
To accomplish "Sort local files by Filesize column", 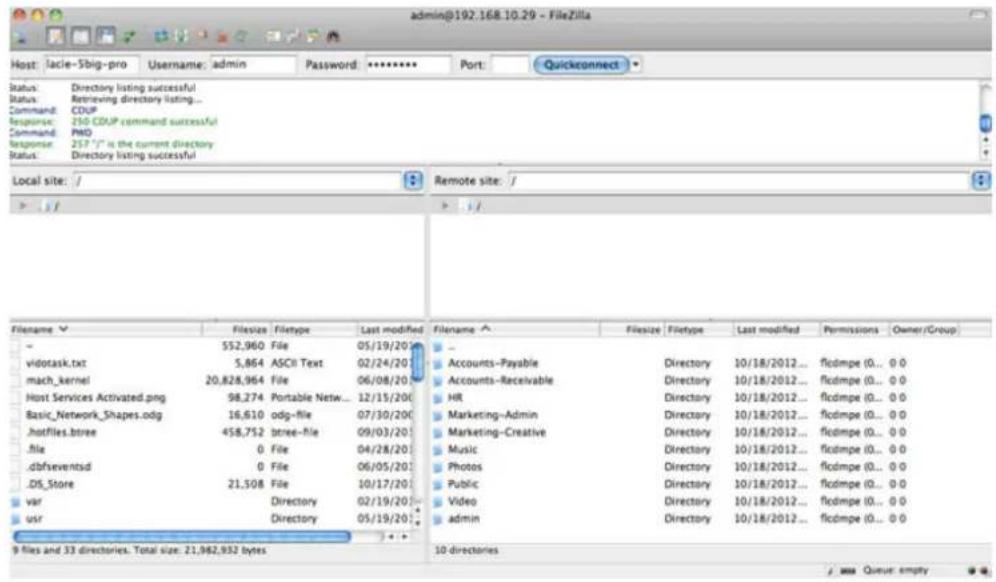I will tap(236, 329).
